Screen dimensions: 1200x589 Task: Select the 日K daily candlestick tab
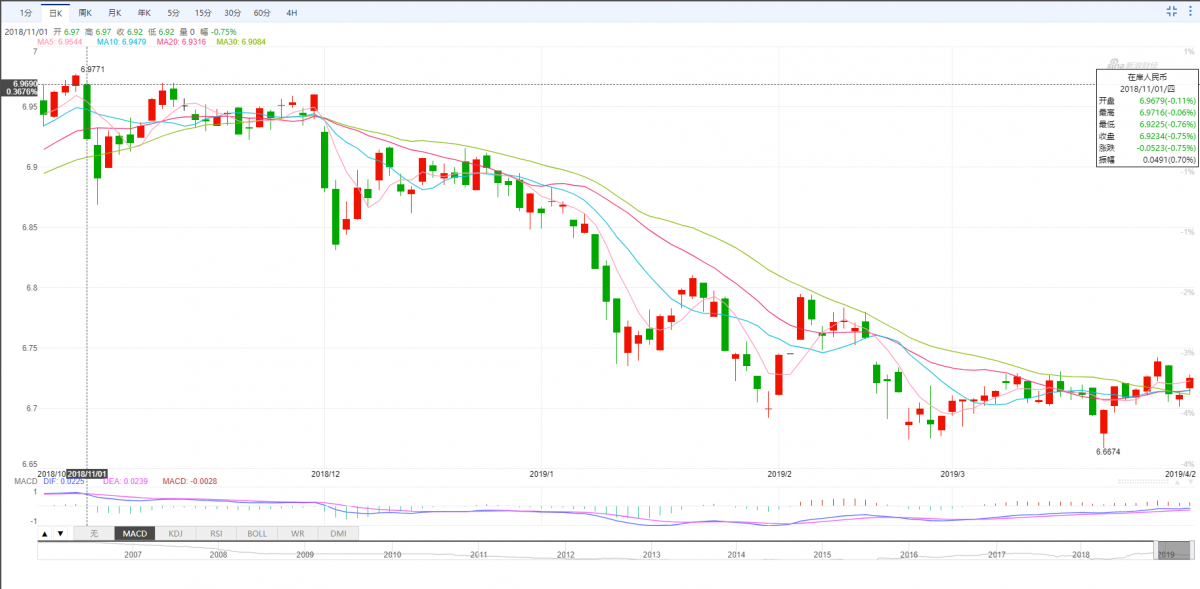pos(56,12)
